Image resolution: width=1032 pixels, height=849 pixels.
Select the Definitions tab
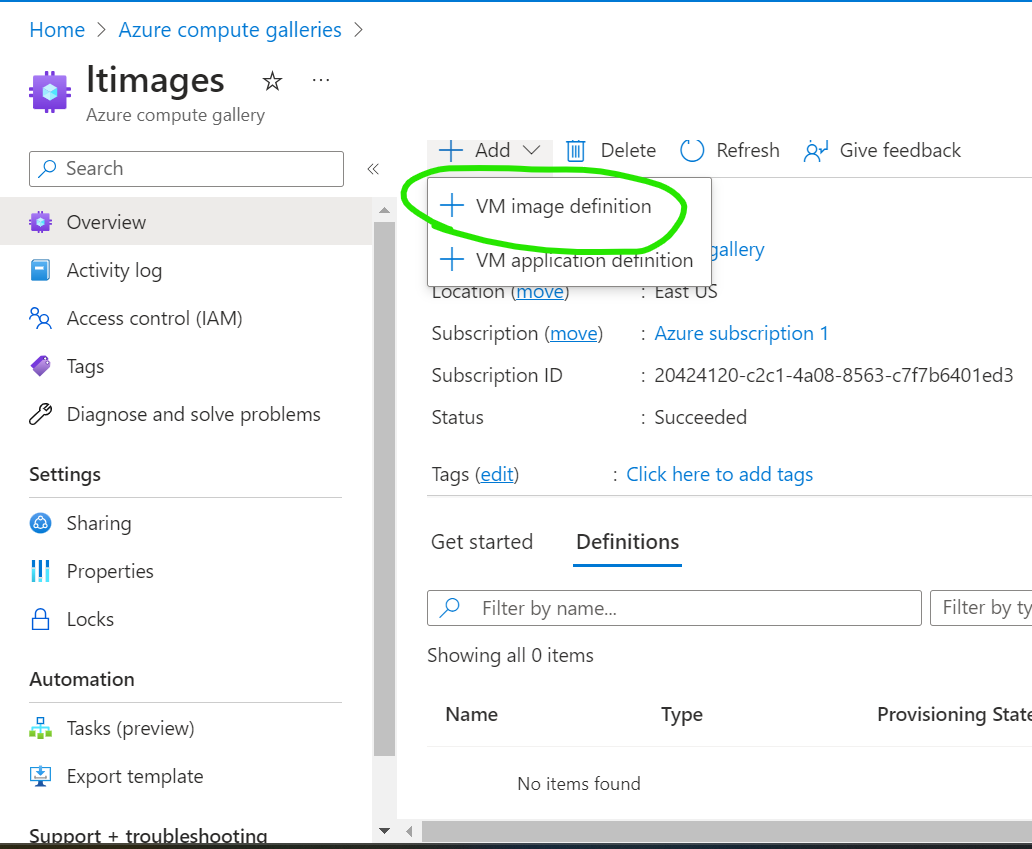tap(628, 542)
